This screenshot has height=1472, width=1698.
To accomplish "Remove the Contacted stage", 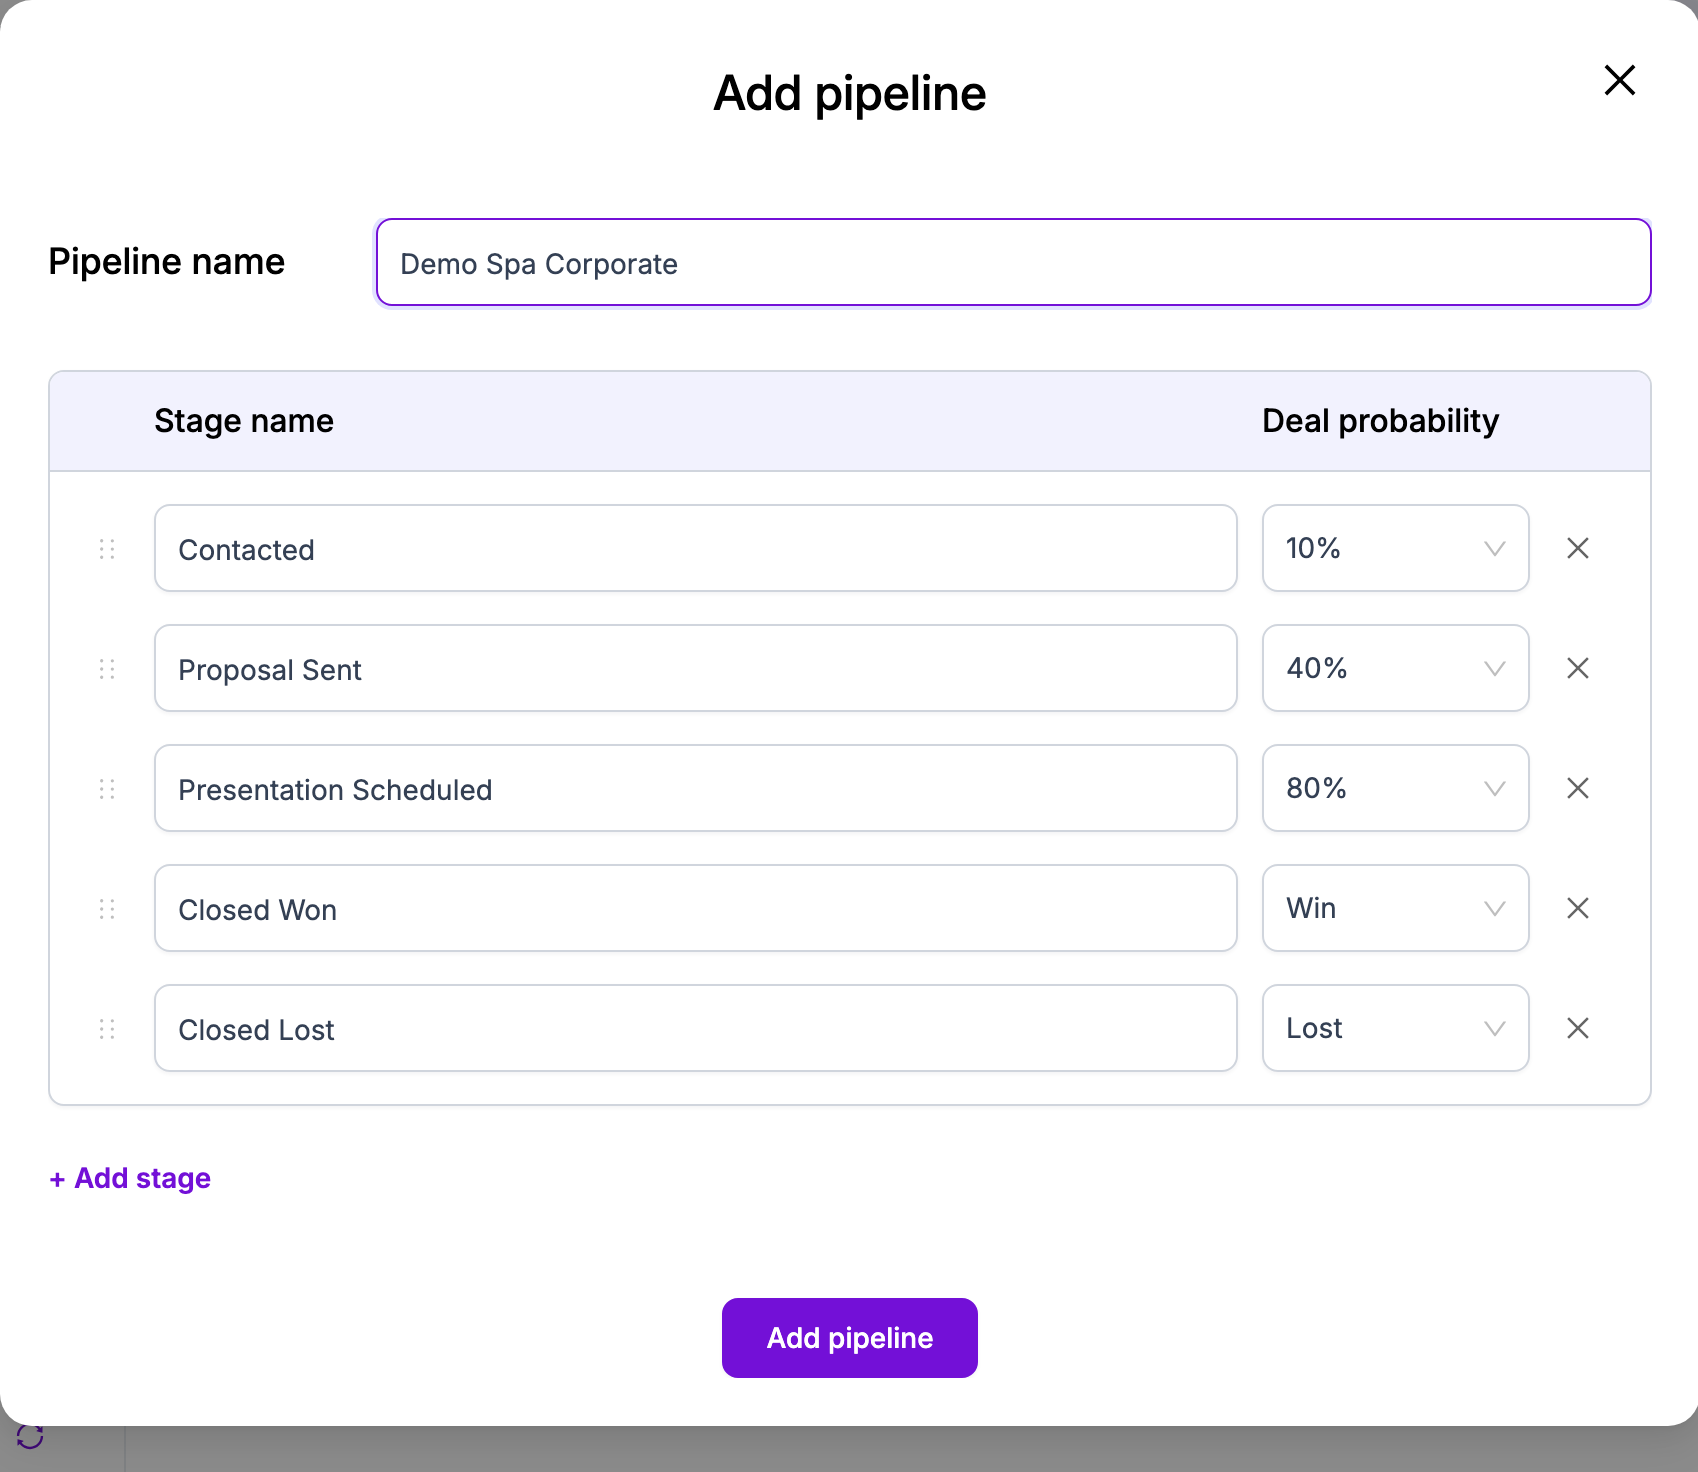I will tap(1578, 548).
